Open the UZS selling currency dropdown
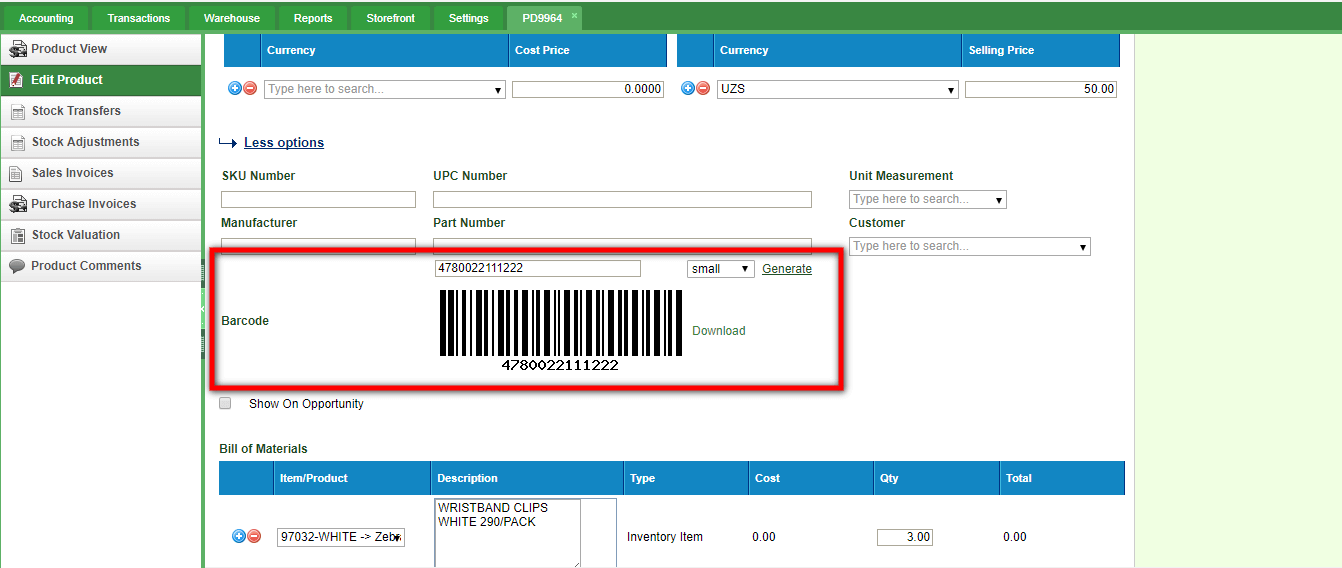The width and height of the screenshot is (1342, 568). 838,89
